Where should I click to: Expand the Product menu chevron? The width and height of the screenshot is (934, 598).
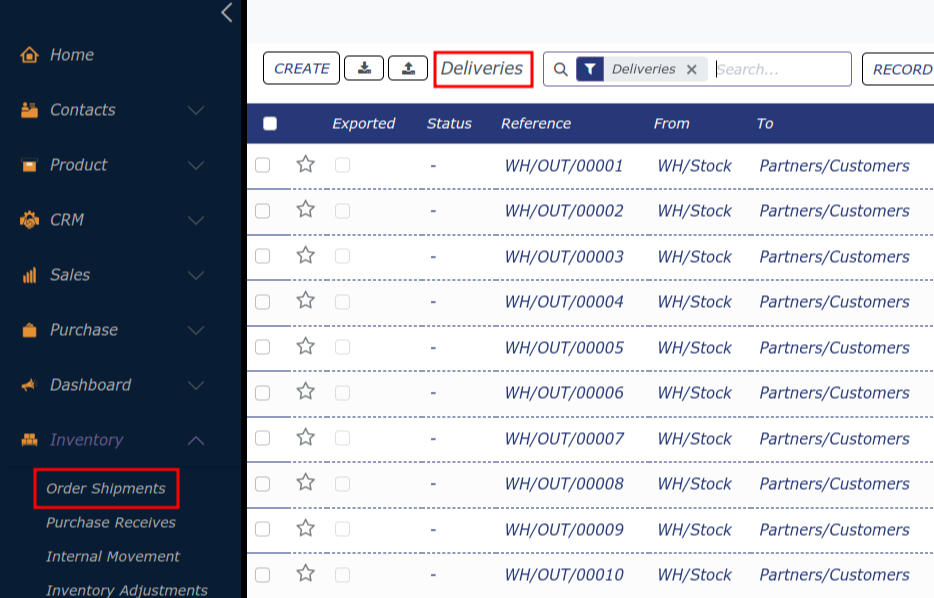196,166
